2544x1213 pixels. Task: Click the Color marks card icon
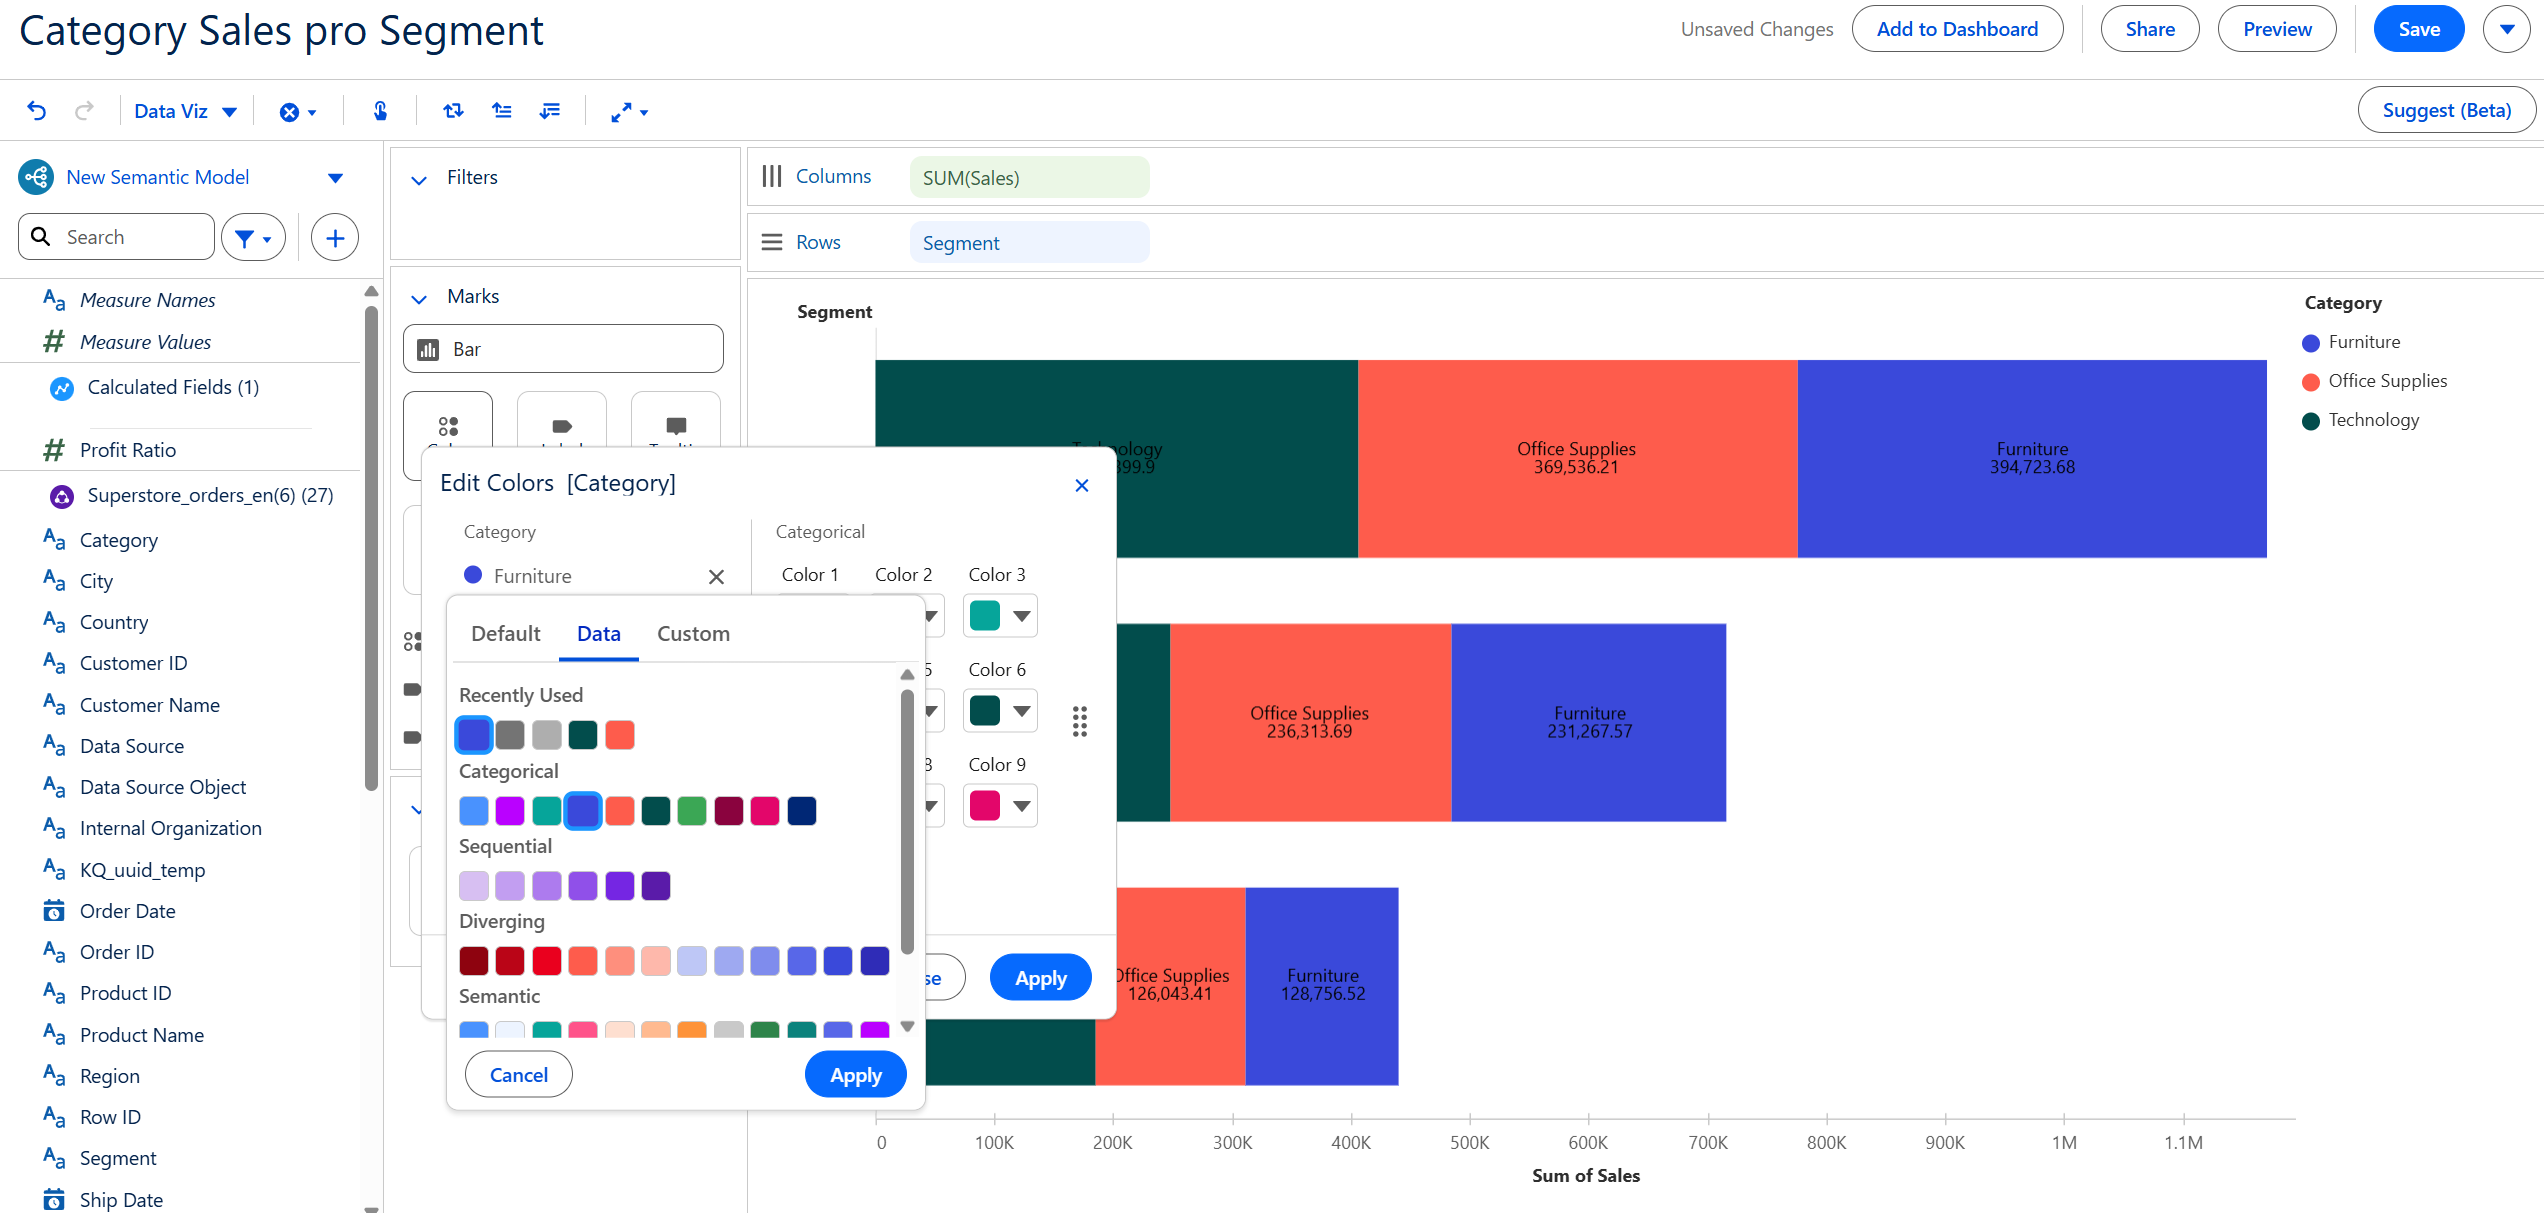448,428
